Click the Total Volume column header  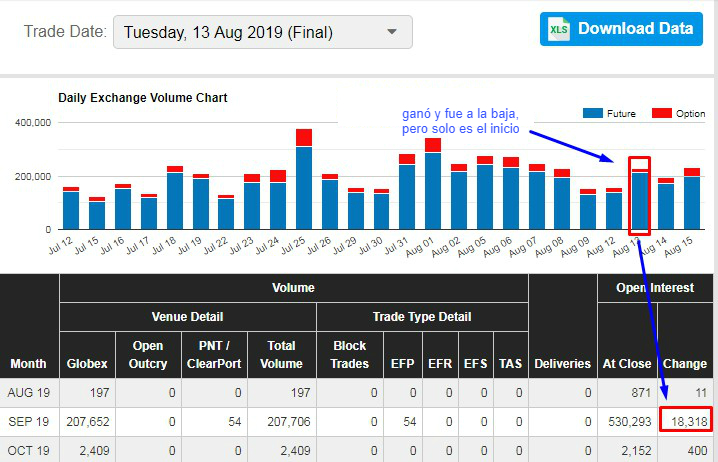tap(281, 354)
